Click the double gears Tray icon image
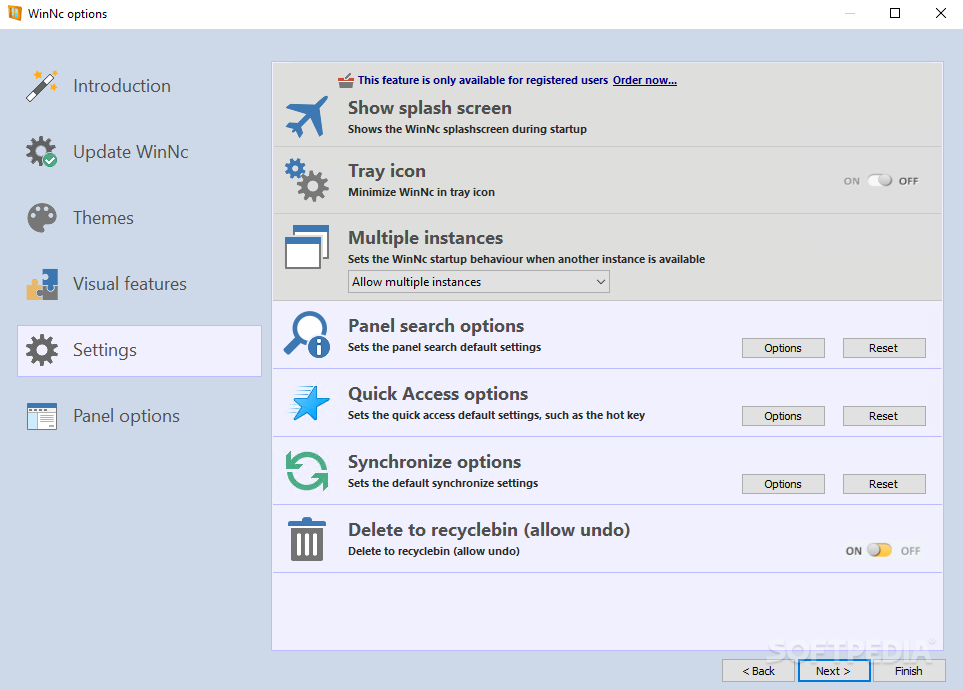Screen dimensions: 963x690 [306, 180]
